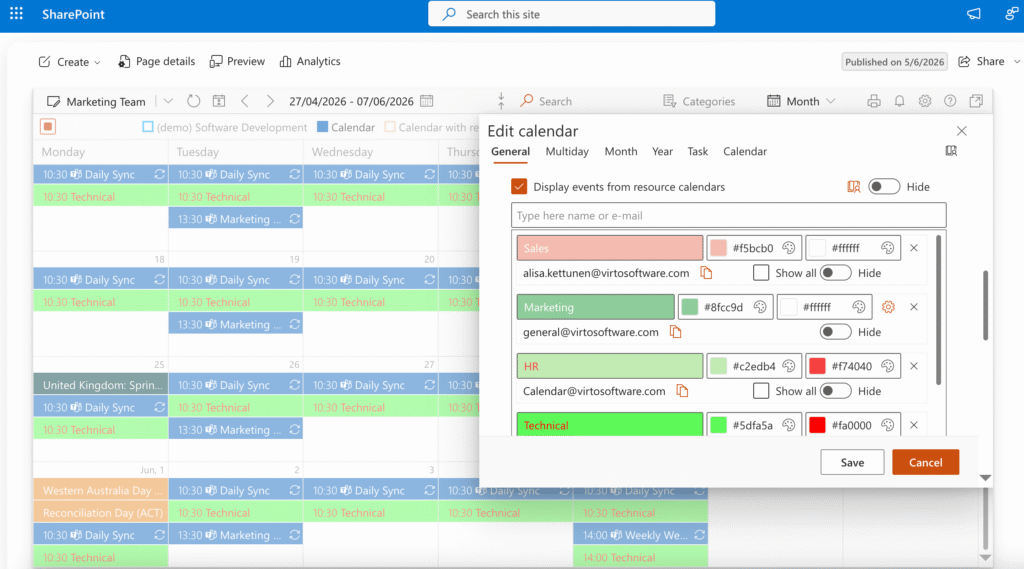Click the Technical text color swatch #fa0000
The height and width of the screenshot is (569, 1024).
point(817,425)
